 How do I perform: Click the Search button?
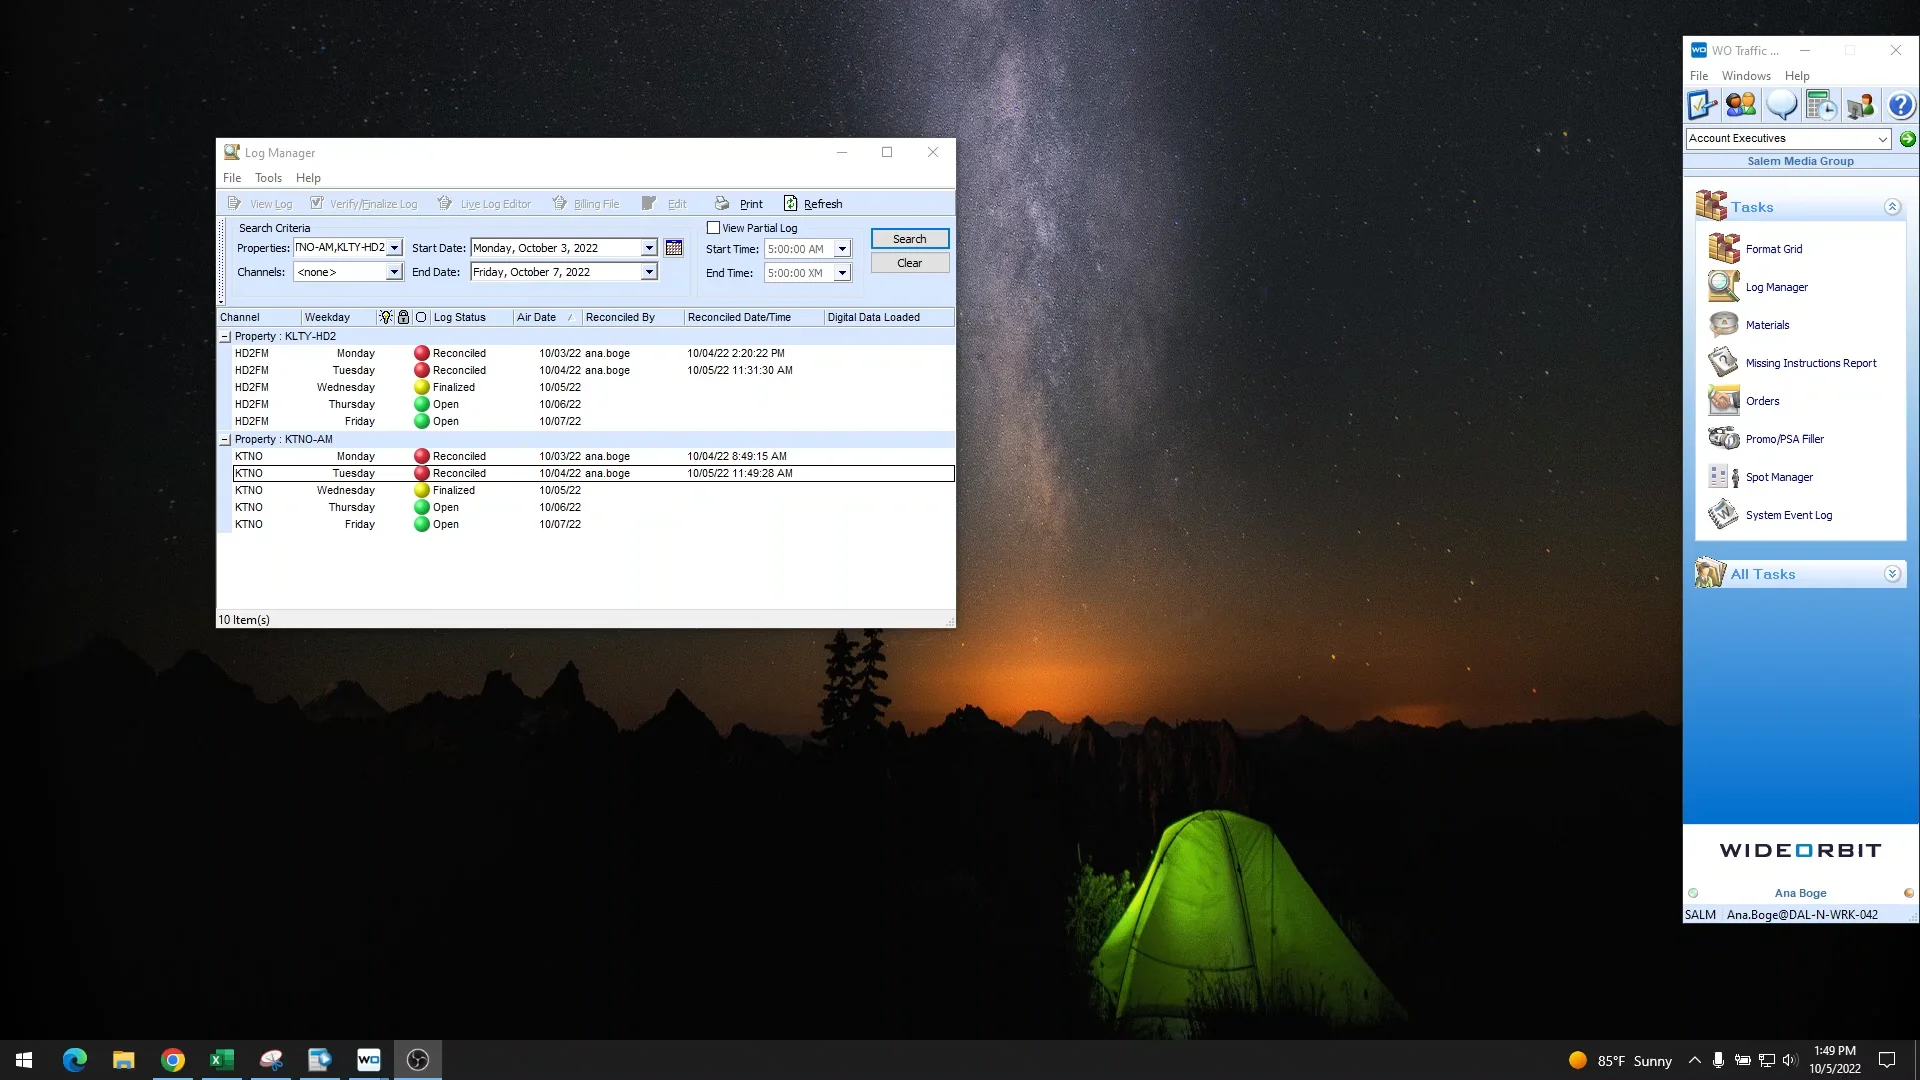[909, 238]
